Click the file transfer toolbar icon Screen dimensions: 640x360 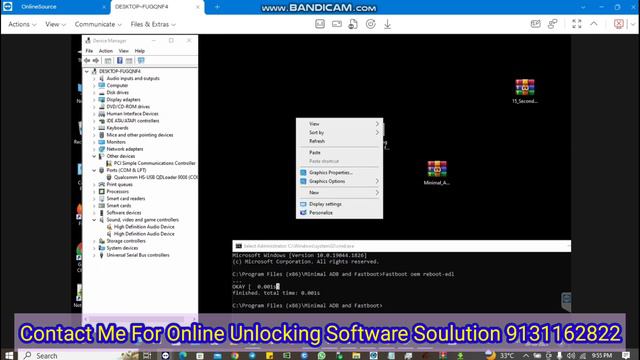(x=353, y=24)
